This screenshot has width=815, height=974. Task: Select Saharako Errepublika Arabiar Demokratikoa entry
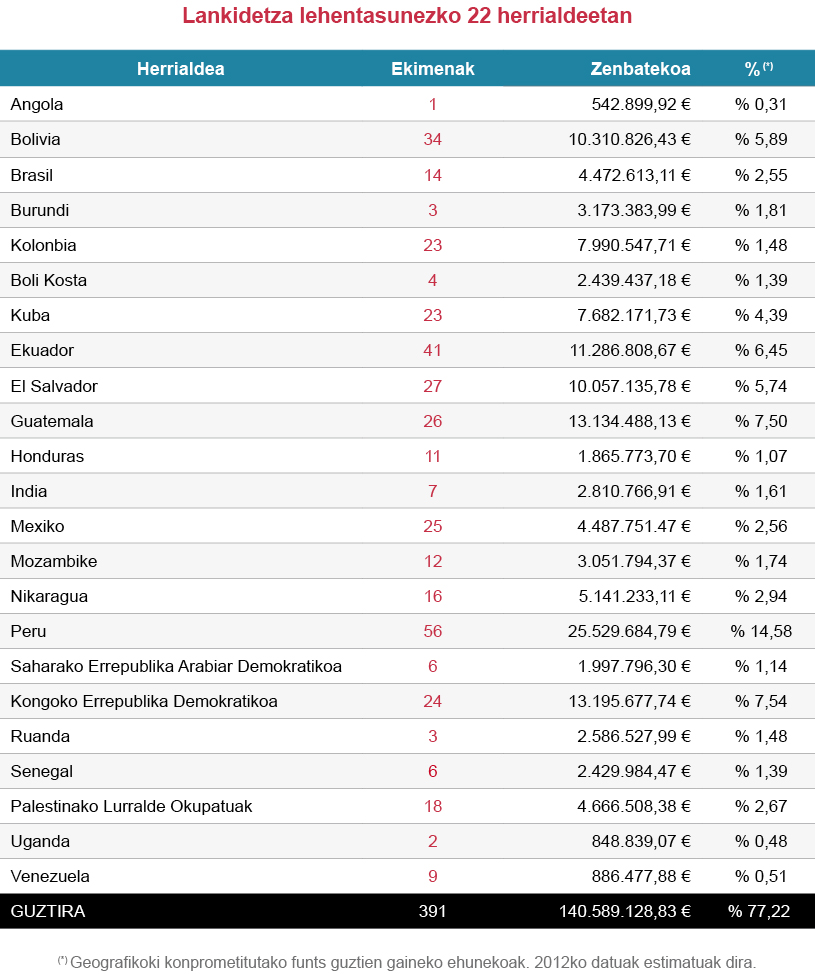pyautogui.click(x=176, y=666)
